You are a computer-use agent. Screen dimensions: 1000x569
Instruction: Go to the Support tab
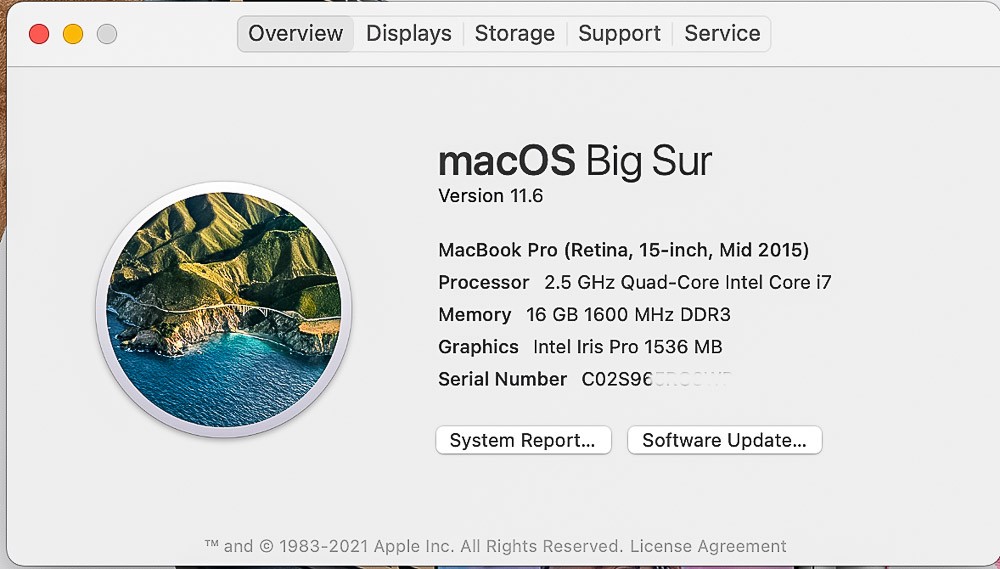[619, 34]
